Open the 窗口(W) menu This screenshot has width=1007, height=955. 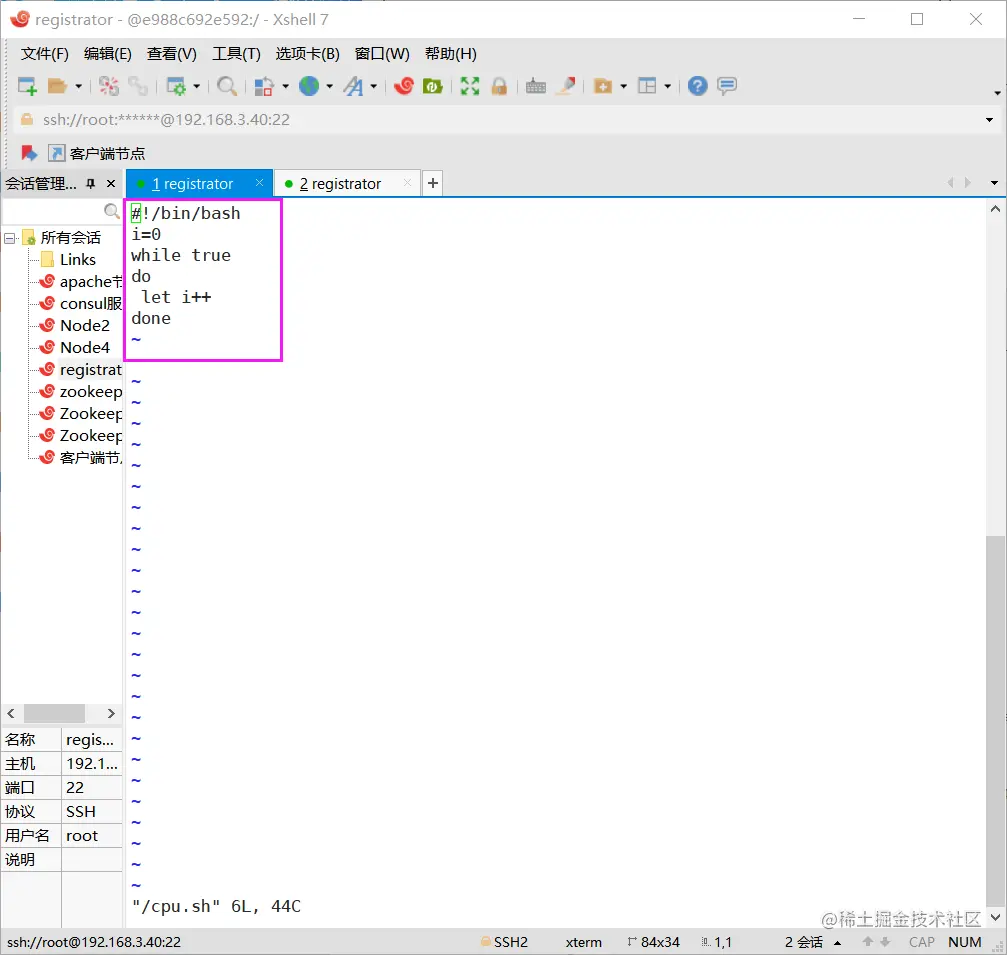click(382, 54)
